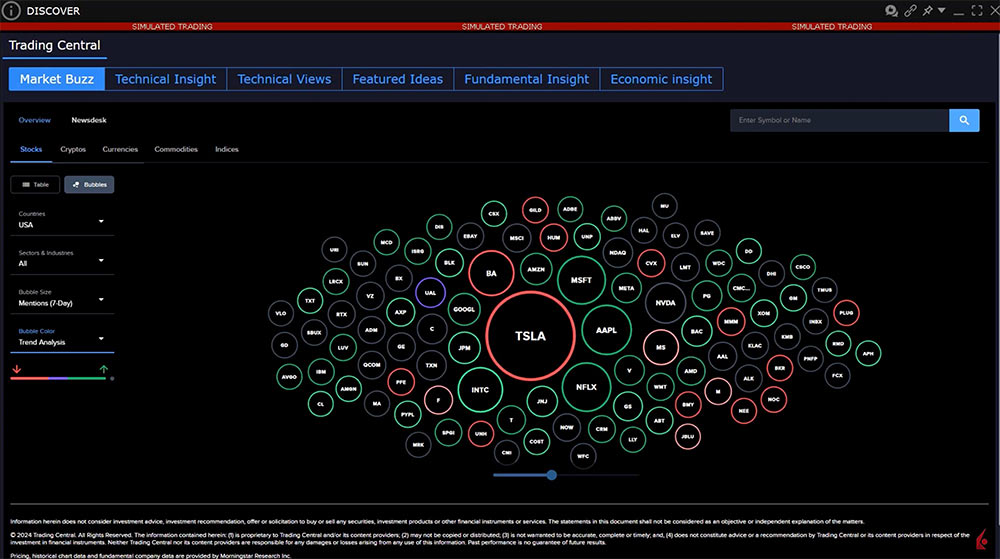This screenshot has width=1000, height=559.
Task: Click the magnifier search button
Action: (x=964, y=120)
